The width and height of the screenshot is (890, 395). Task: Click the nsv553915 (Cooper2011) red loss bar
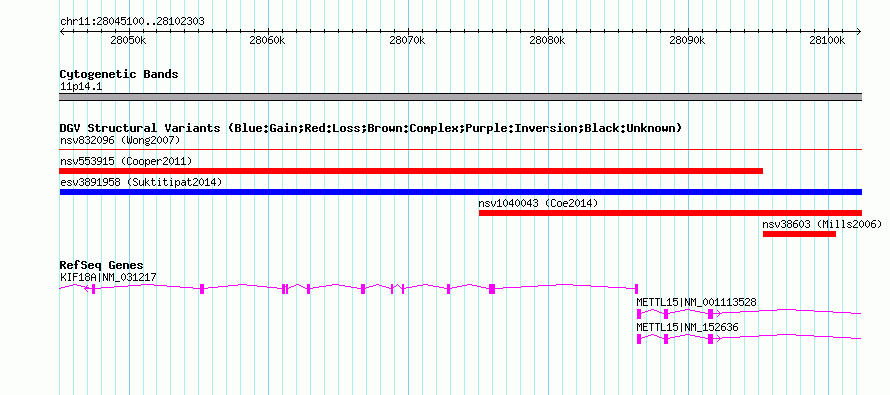pyautogui.click(x=411, y=171)
